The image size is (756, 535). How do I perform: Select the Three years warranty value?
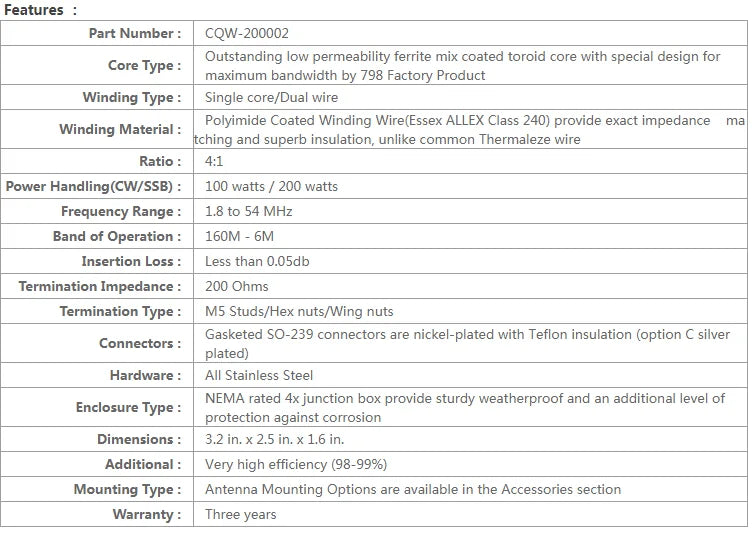pos(241,515)
